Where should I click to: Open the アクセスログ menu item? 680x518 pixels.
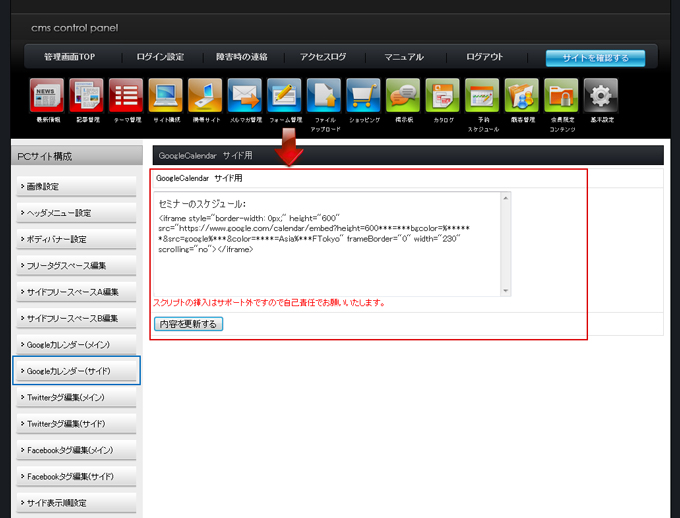click(x=323, y=57)
